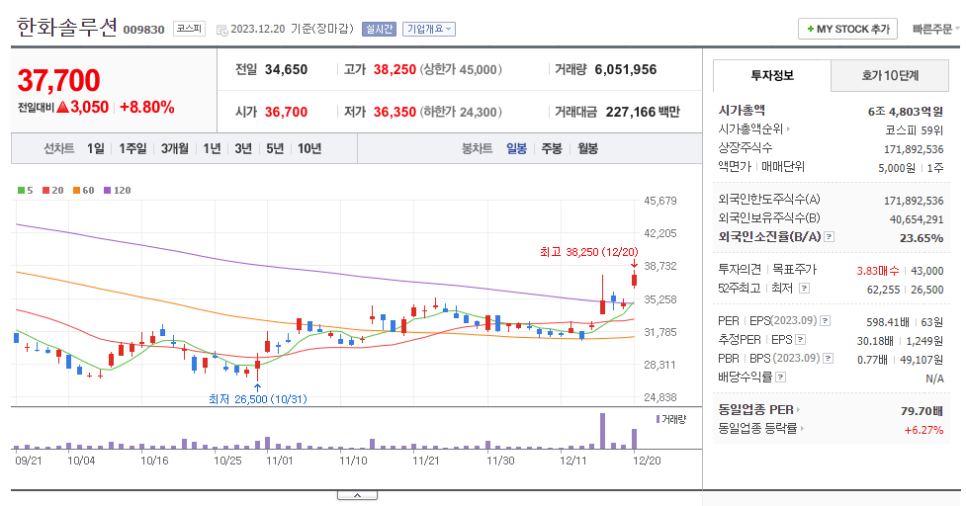Click the 12/20 date on chart axis

(647, 461)
